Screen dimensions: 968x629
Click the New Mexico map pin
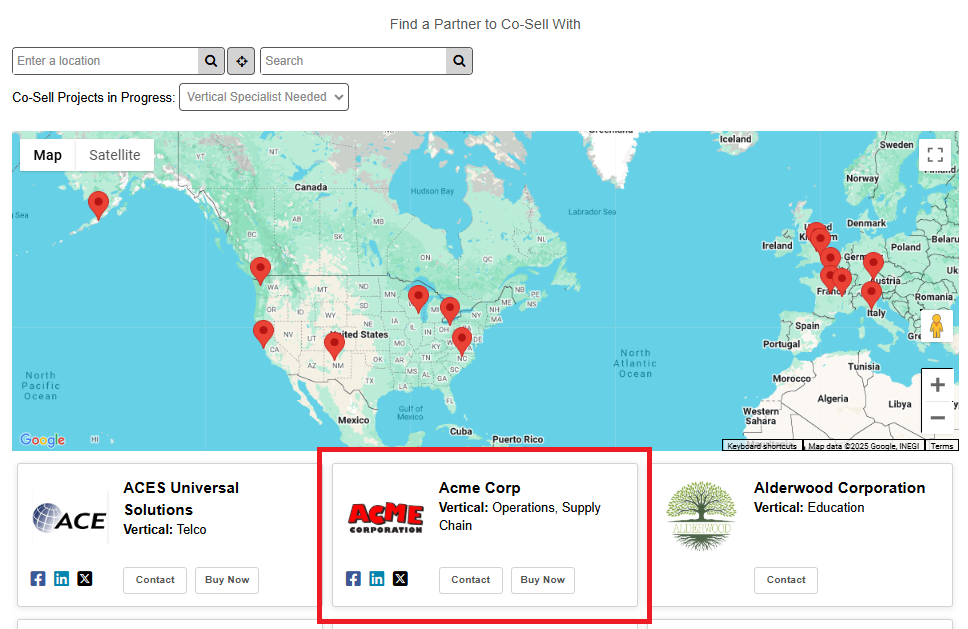(x=335, y=344)
